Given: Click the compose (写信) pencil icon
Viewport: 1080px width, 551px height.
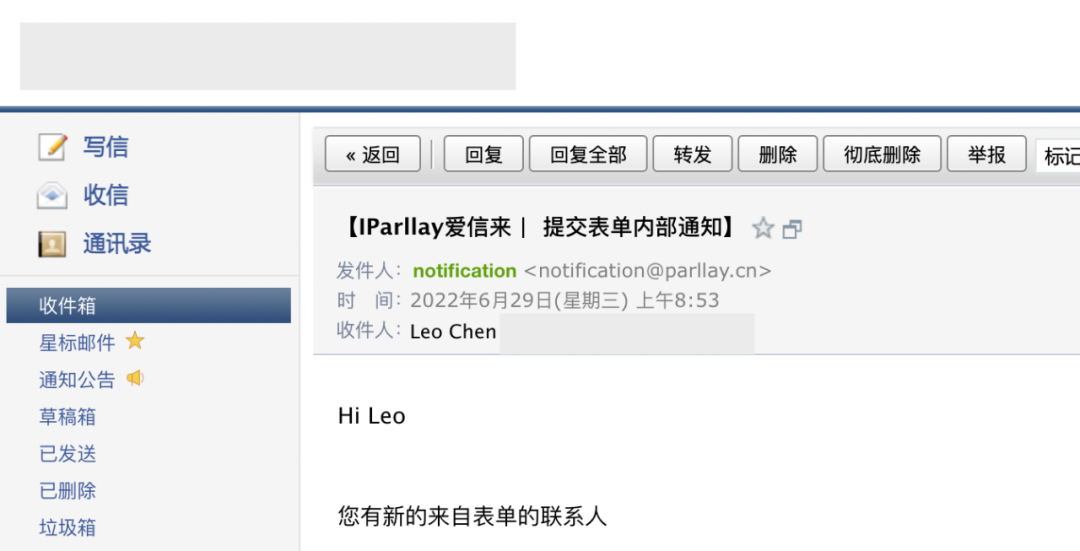Looking at the screenshot, I should tap(52, 147).
